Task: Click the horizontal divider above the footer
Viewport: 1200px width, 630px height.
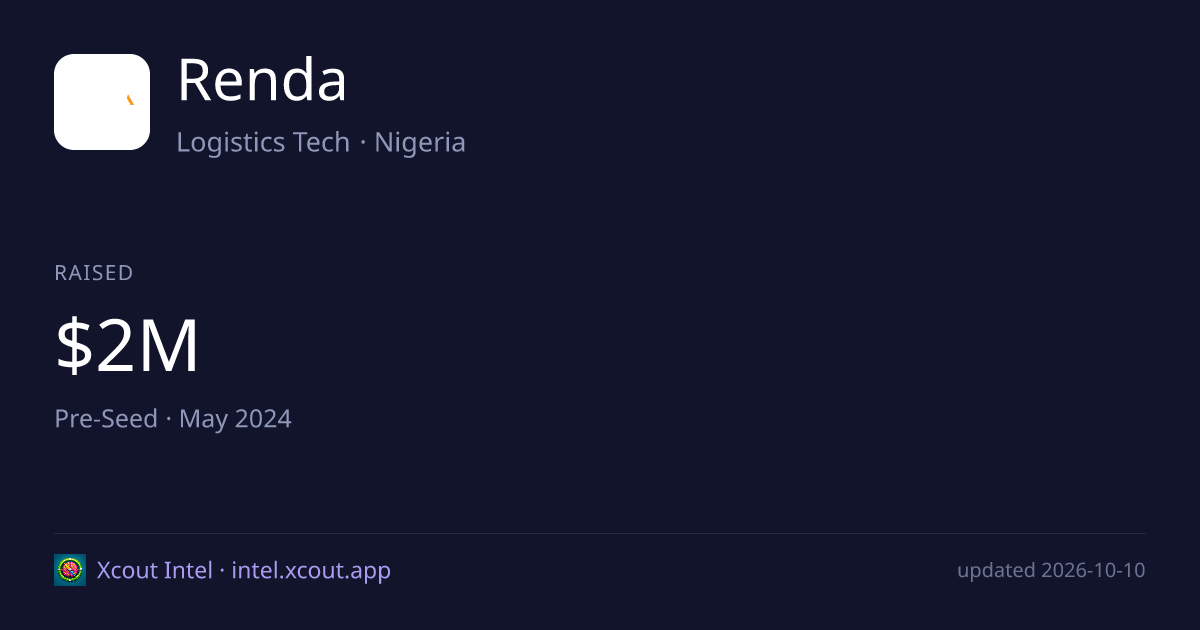Action: [x=600, y=533]
